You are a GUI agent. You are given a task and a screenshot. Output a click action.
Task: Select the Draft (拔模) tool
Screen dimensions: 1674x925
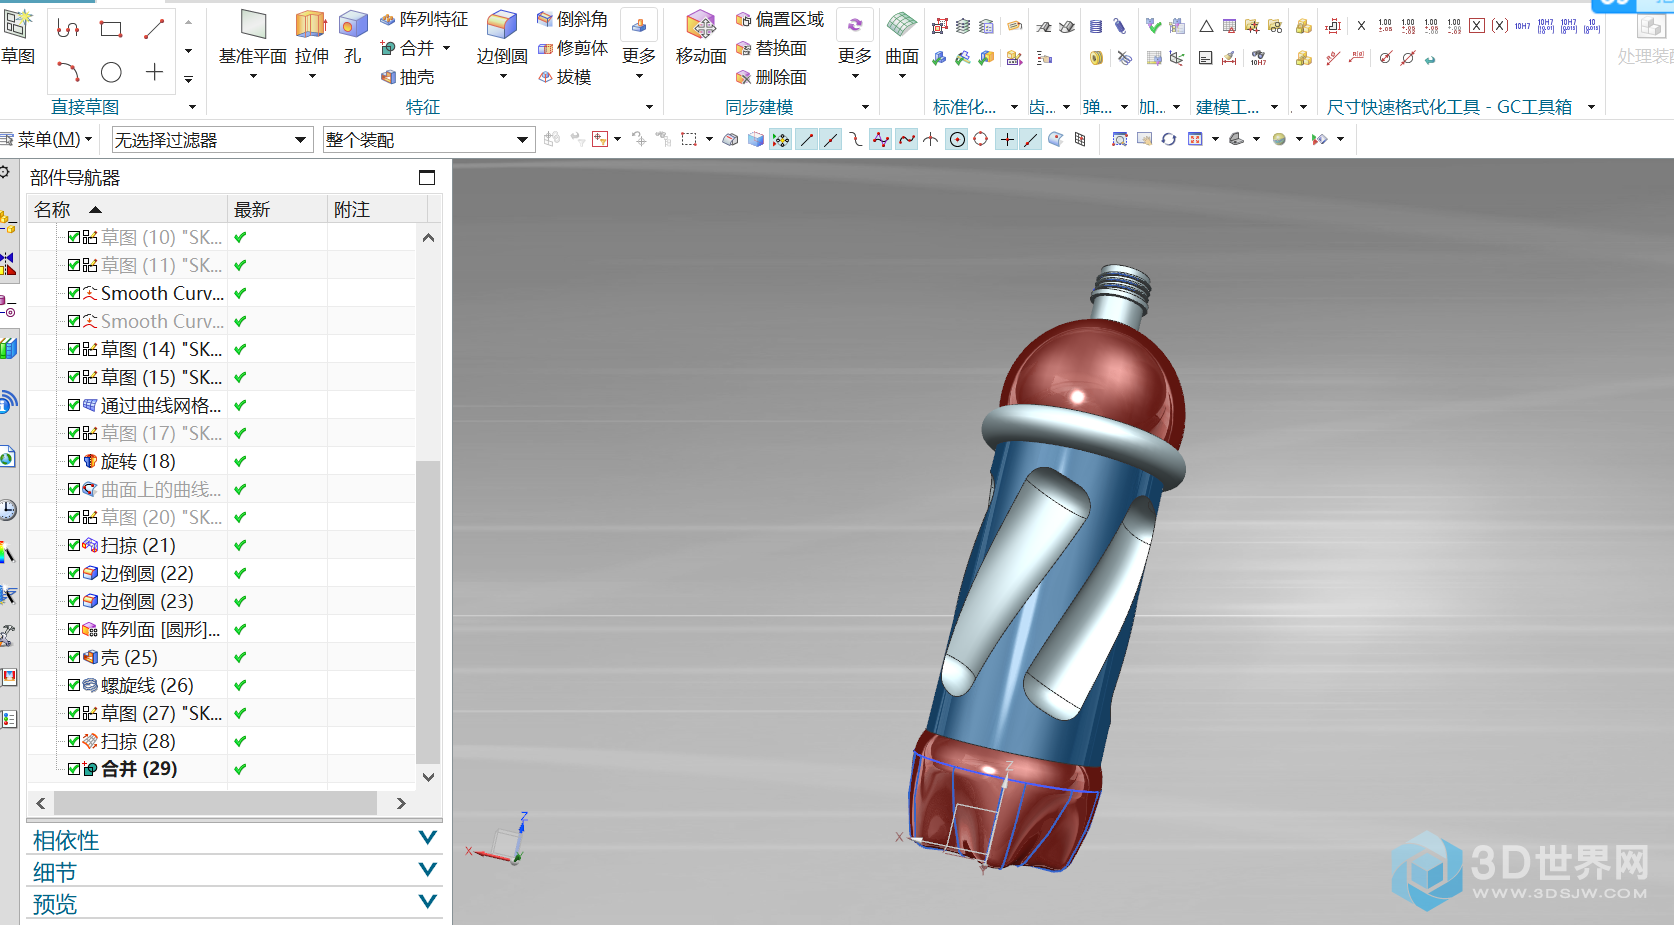click(x=564, y=77)
